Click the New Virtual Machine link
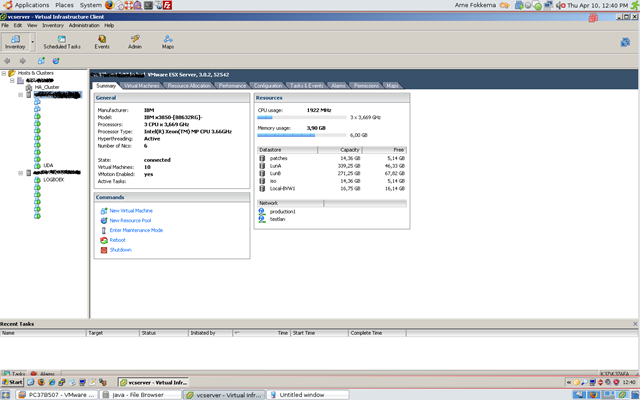 pyautogui.click(x=130, y=211)
